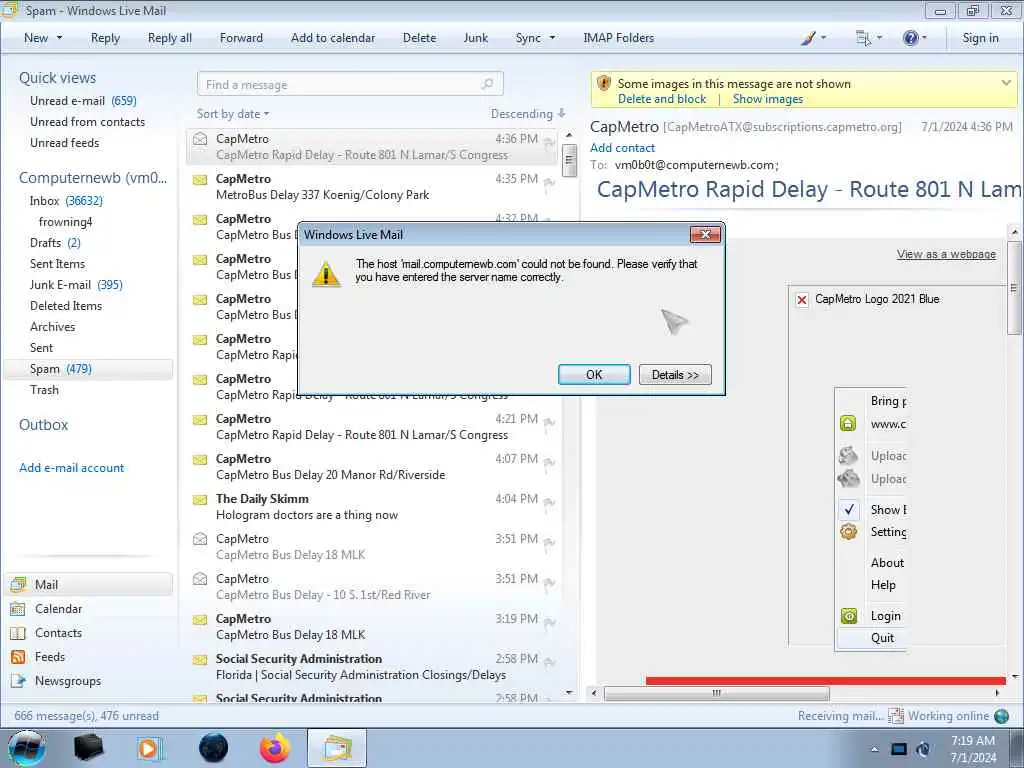Open the Trash folder
Image resolution: width=1024 pixels, height=768 pixels.
click(44, 389)
